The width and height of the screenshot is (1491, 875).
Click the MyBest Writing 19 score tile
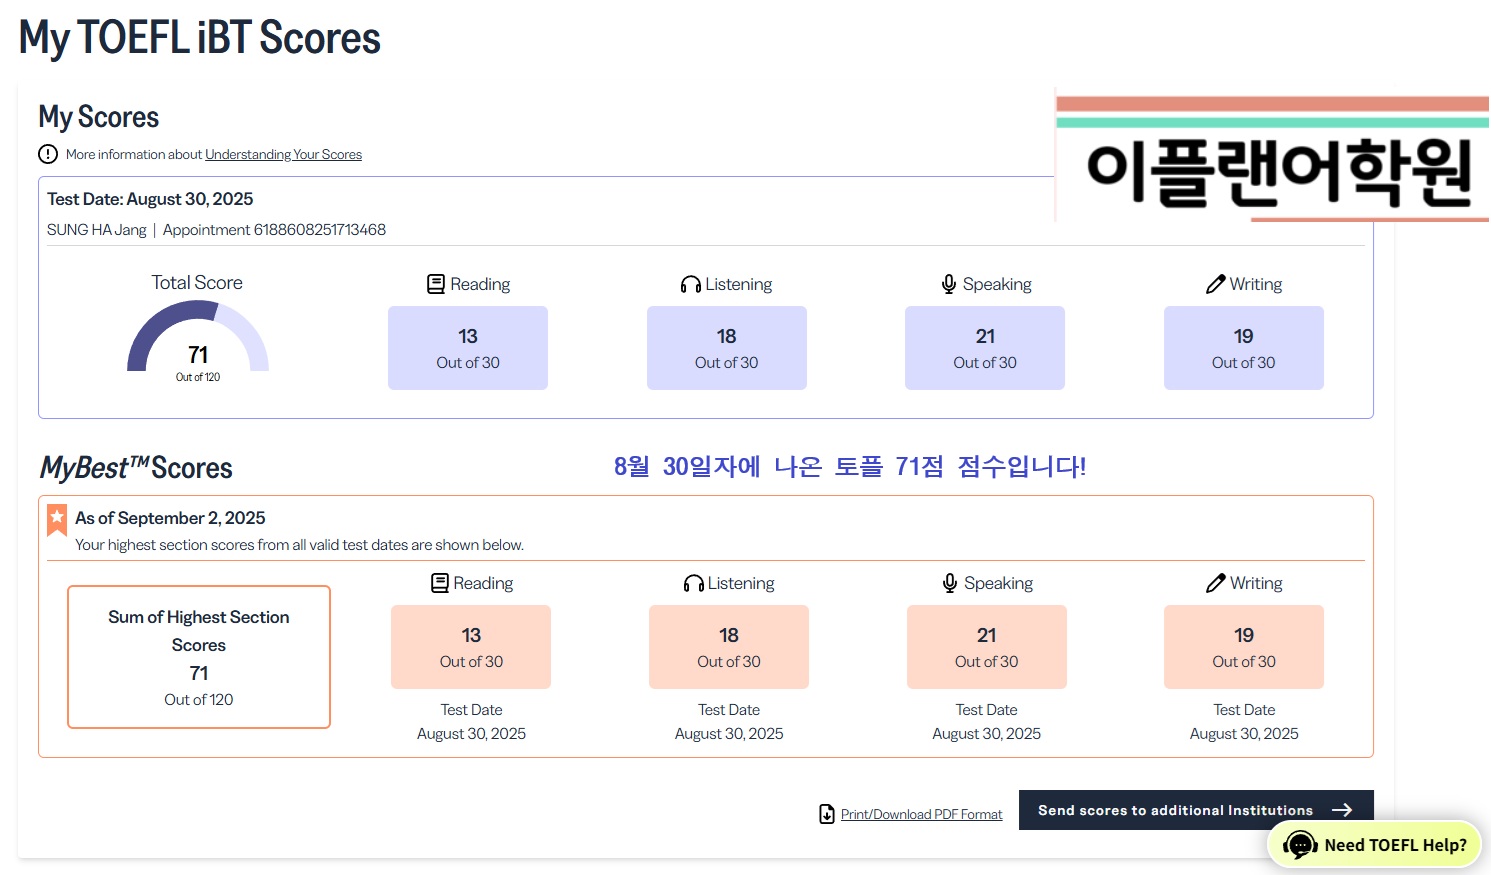coord(1244,647)
